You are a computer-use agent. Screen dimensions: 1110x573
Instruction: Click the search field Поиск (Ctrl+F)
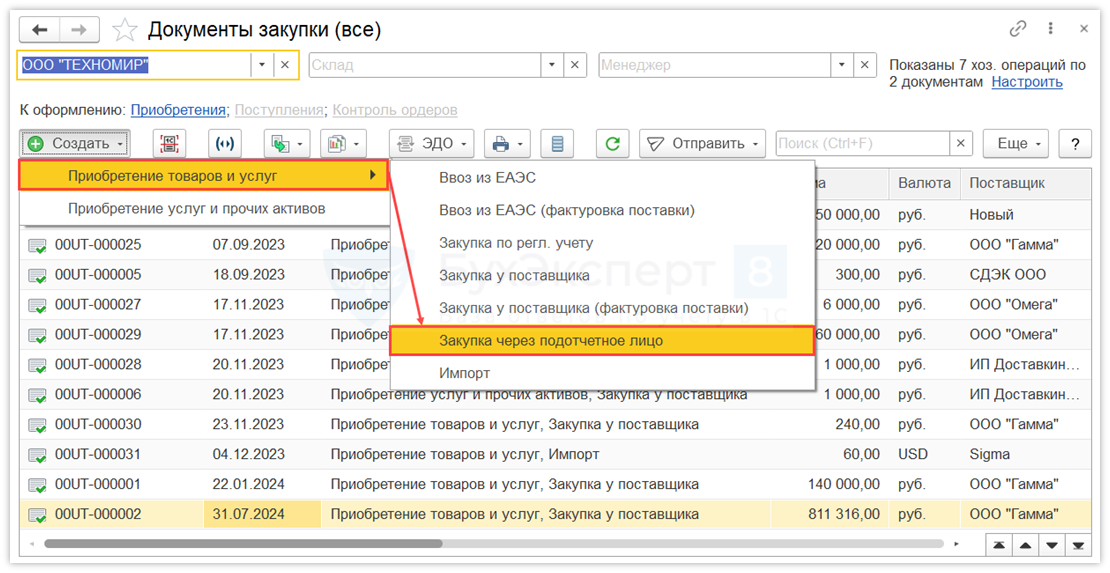[x=861, y=144]
